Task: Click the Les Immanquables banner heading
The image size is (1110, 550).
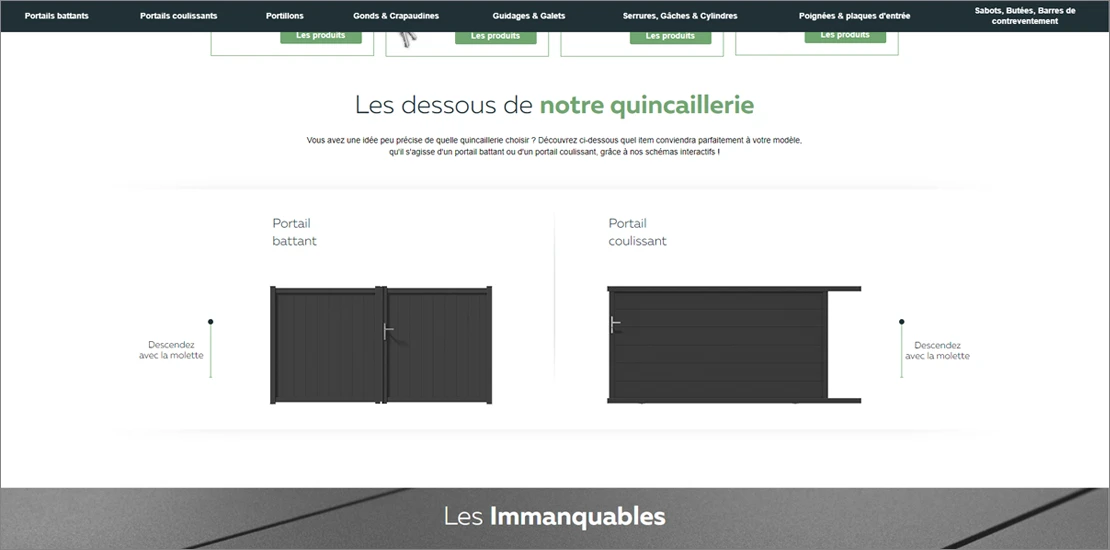Action: tap(554, 517)
